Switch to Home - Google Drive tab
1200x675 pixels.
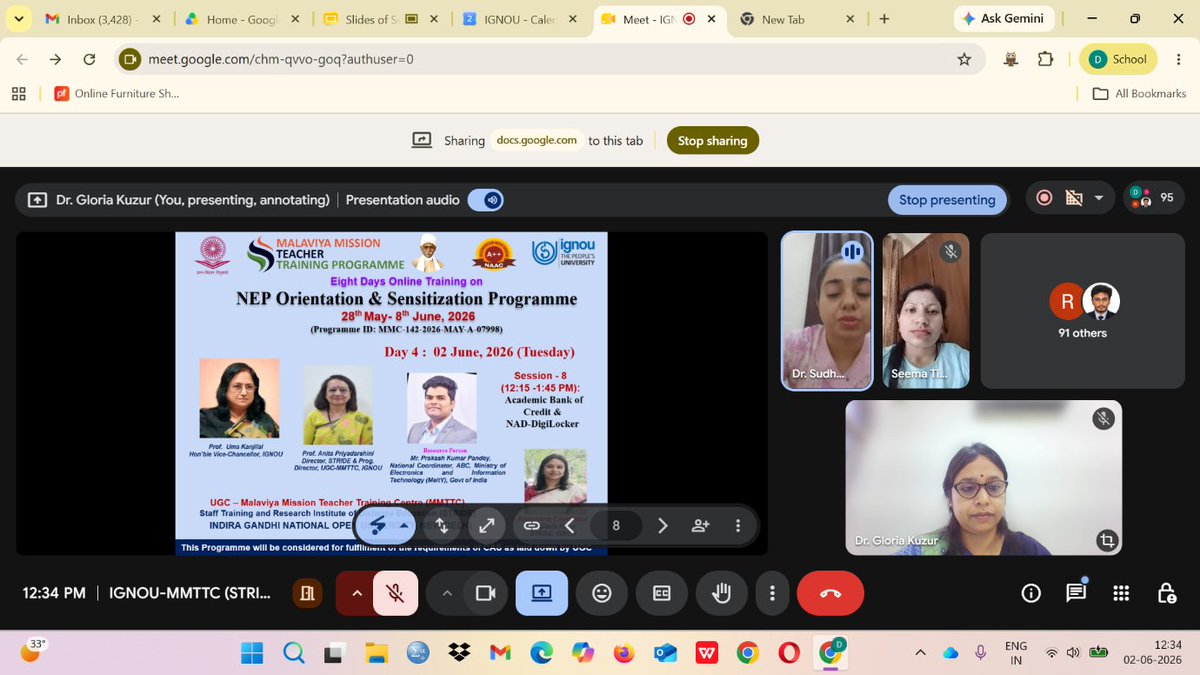pos(240,18)
